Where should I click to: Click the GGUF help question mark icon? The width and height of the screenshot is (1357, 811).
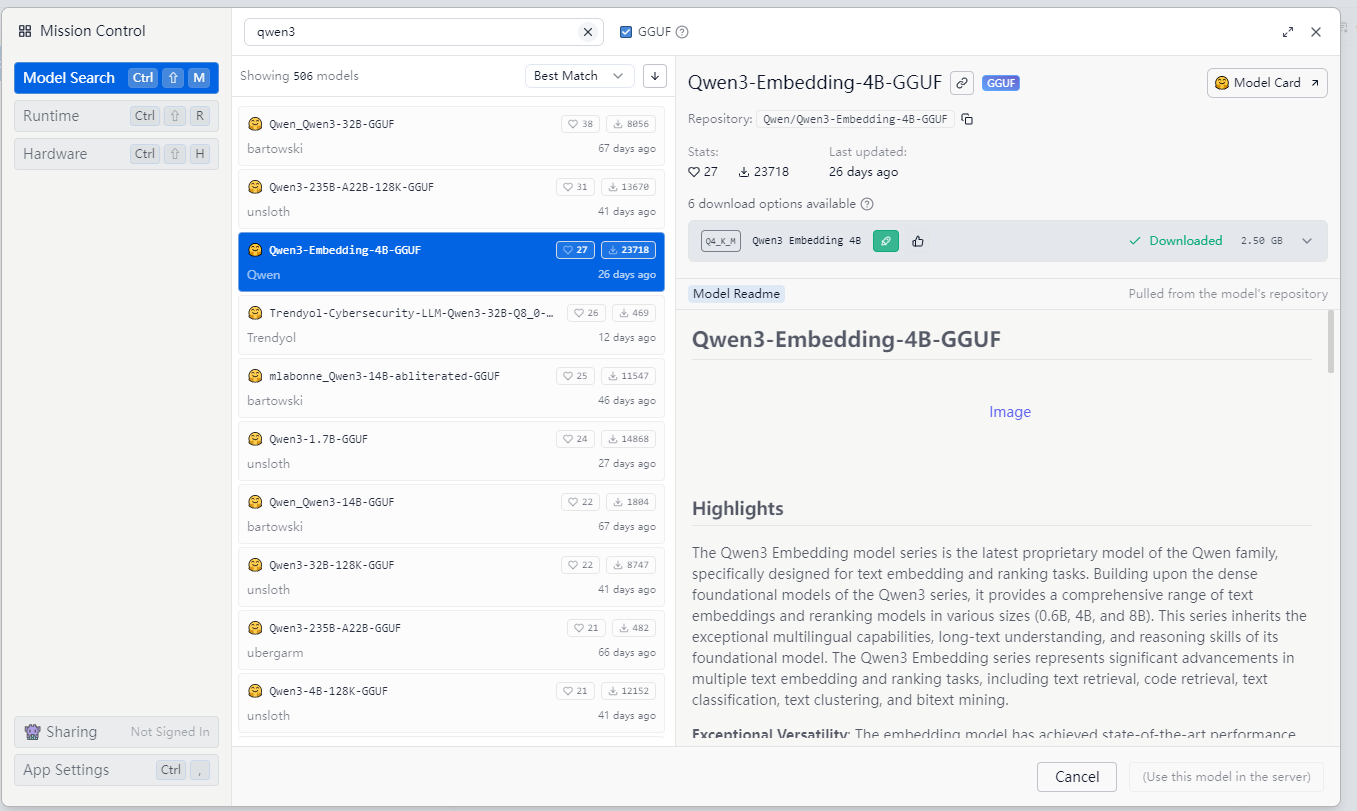click(682, 32)
